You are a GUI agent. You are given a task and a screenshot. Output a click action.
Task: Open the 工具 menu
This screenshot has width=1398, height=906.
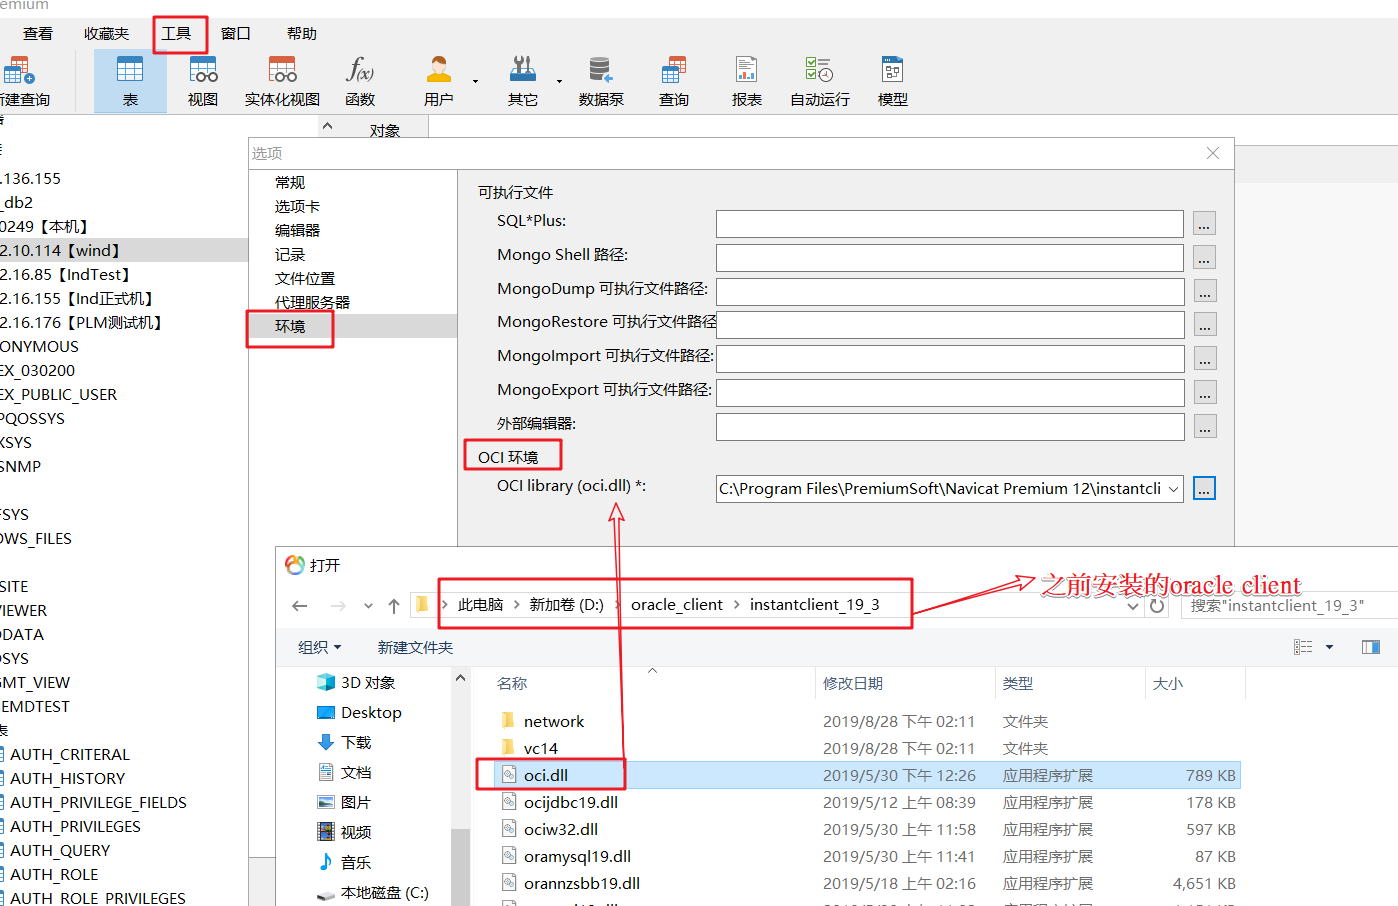coord(177,34)
